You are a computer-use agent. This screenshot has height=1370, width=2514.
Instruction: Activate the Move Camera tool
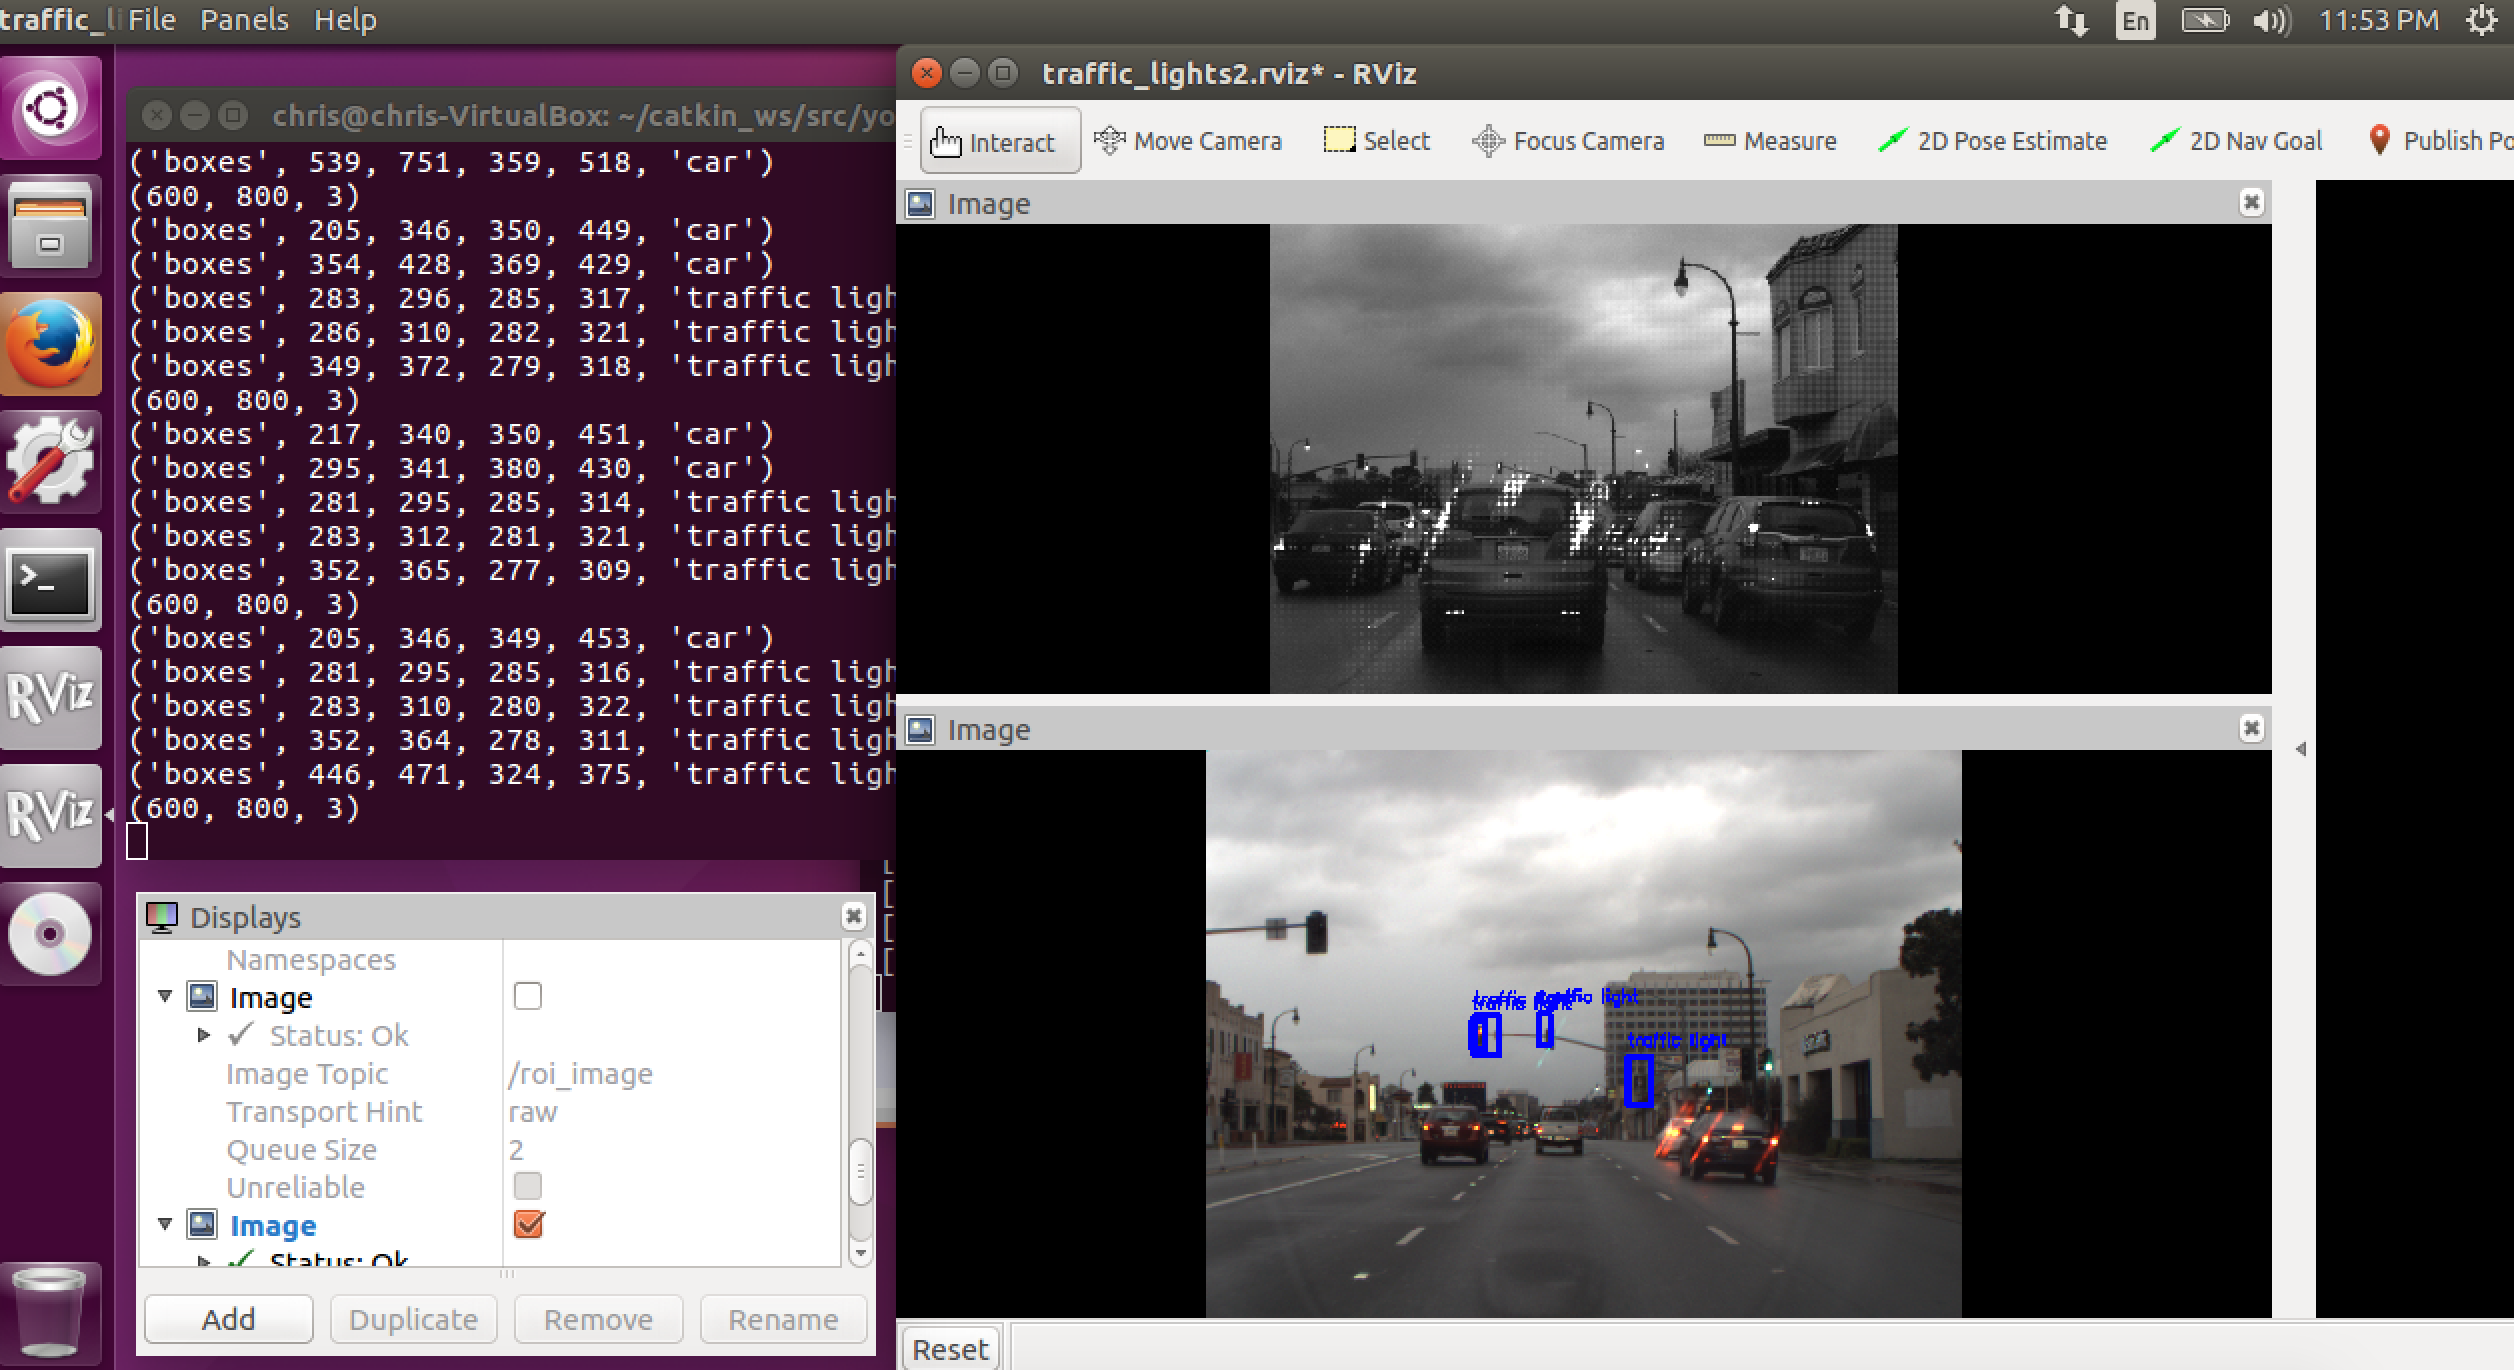1188,141
